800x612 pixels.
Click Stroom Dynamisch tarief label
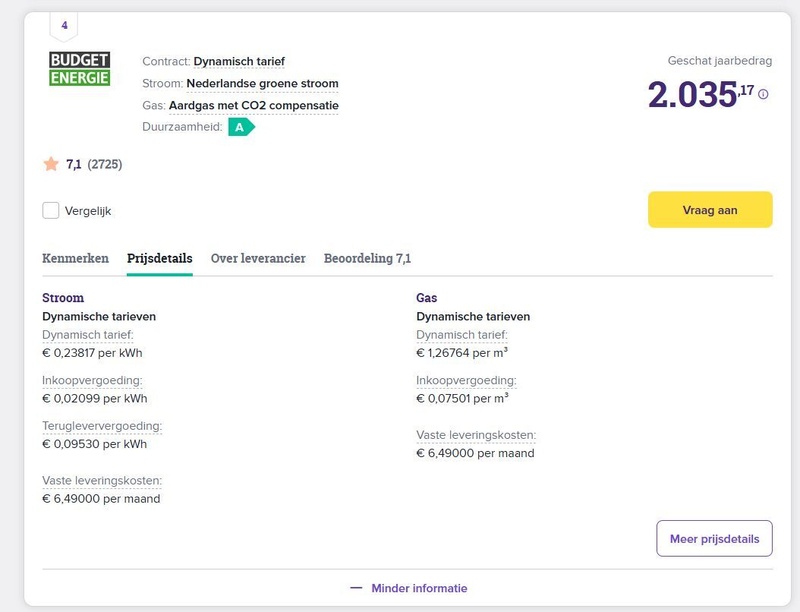pos(88,335)
